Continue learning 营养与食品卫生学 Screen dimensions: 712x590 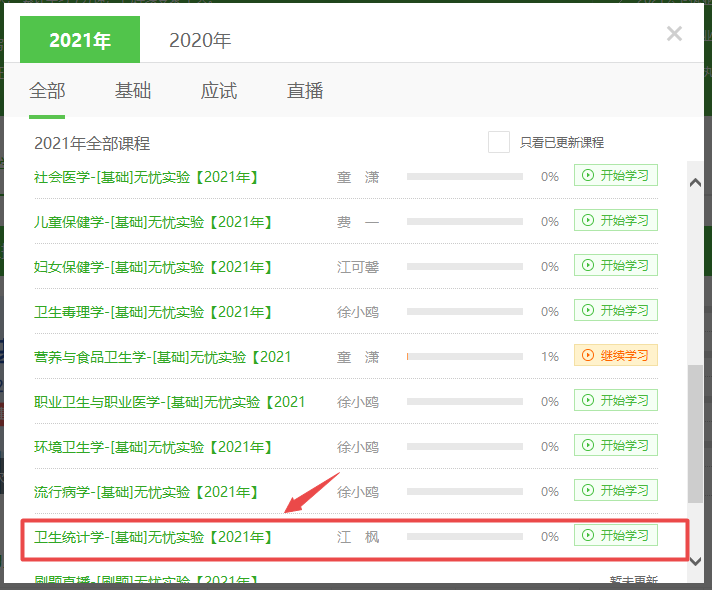615,356
